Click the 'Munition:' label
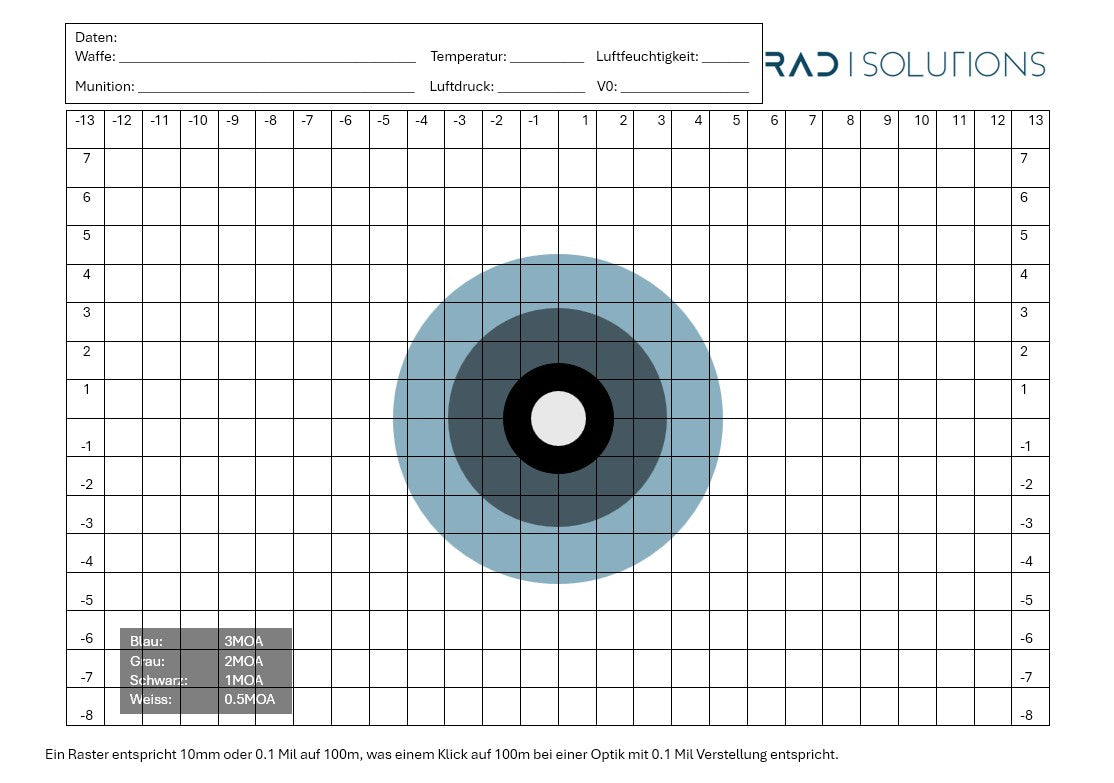Image resolution: width=1114 pixels, height=783 pixels. point(104,87)
